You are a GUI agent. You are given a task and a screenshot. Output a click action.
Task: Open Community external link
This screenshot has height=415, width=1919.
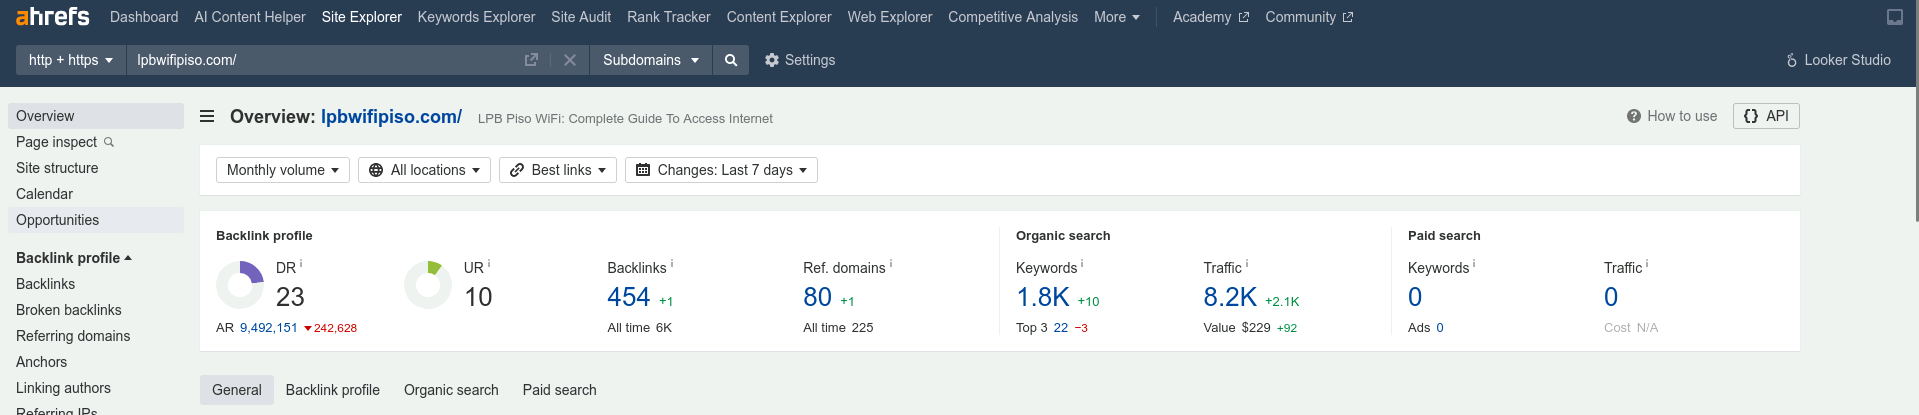click(x=1309, y=17)
